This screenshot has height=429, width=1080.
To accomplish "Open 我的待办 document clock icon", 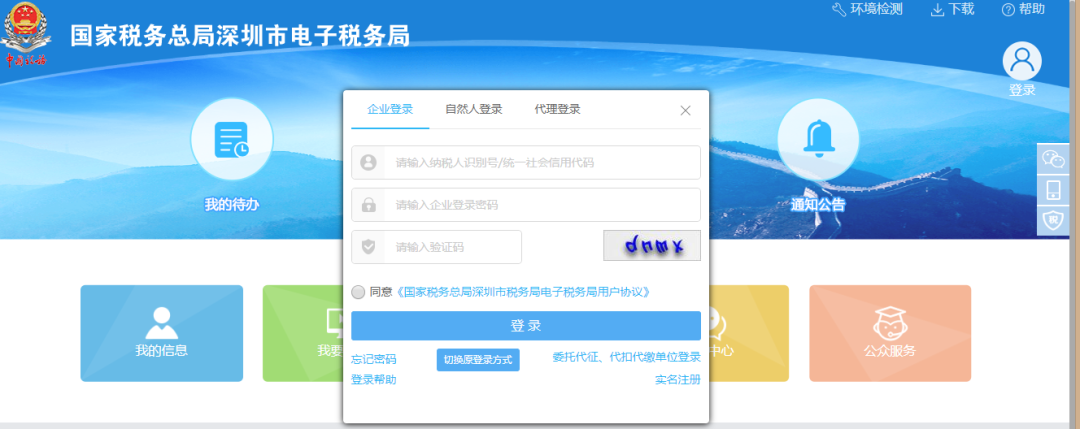I will click(x=231, y=140).
